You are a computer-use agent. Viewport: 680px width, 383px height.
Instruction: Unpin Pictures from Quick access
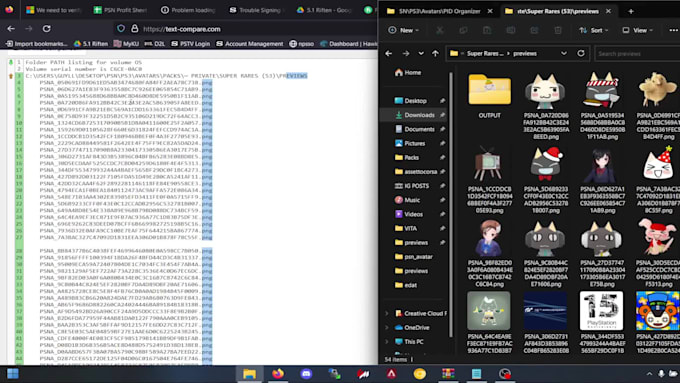(x=442, y=143)
